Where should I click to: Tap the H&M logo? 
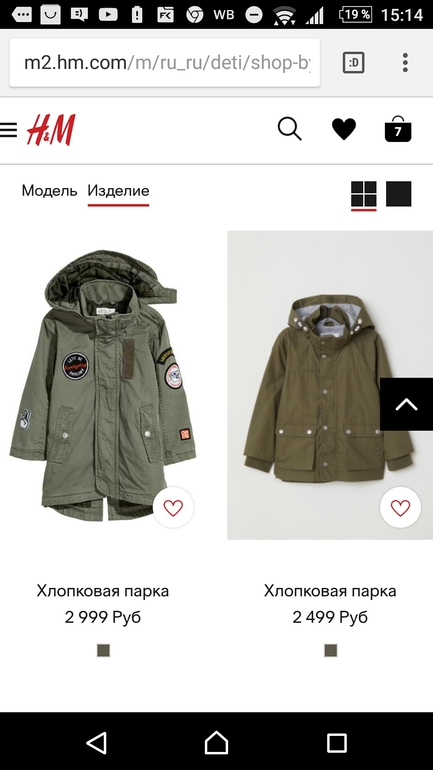51,130
